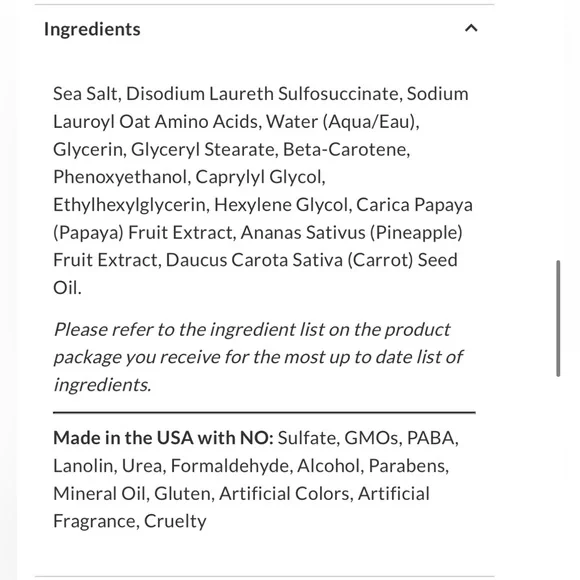Click 'Ananas Sativus (Pineapple)' text
Viewport: 580px width, 580px height.
tap(351, 232)
